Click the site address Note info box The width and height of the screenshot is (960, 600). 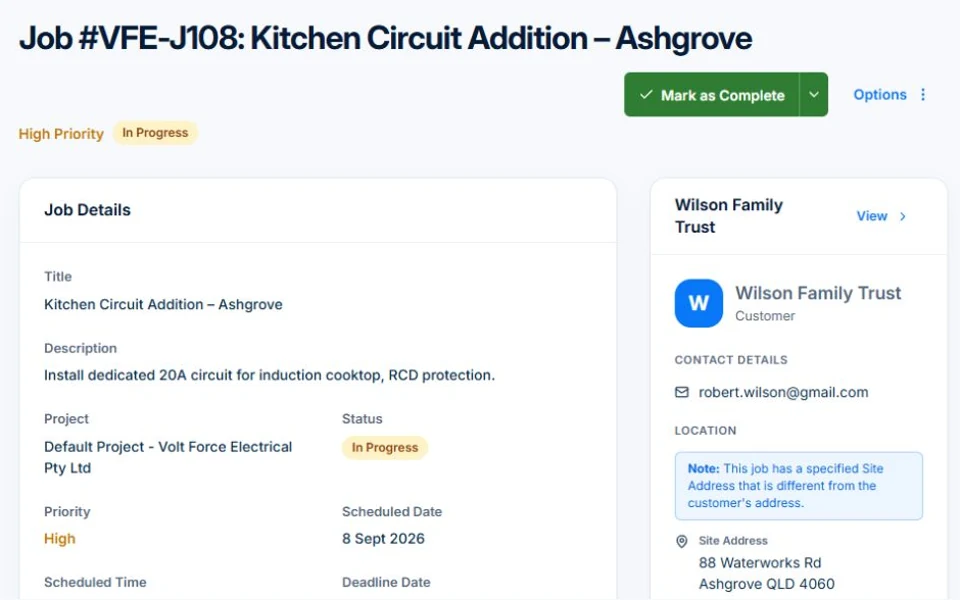(x=798, y=486)
